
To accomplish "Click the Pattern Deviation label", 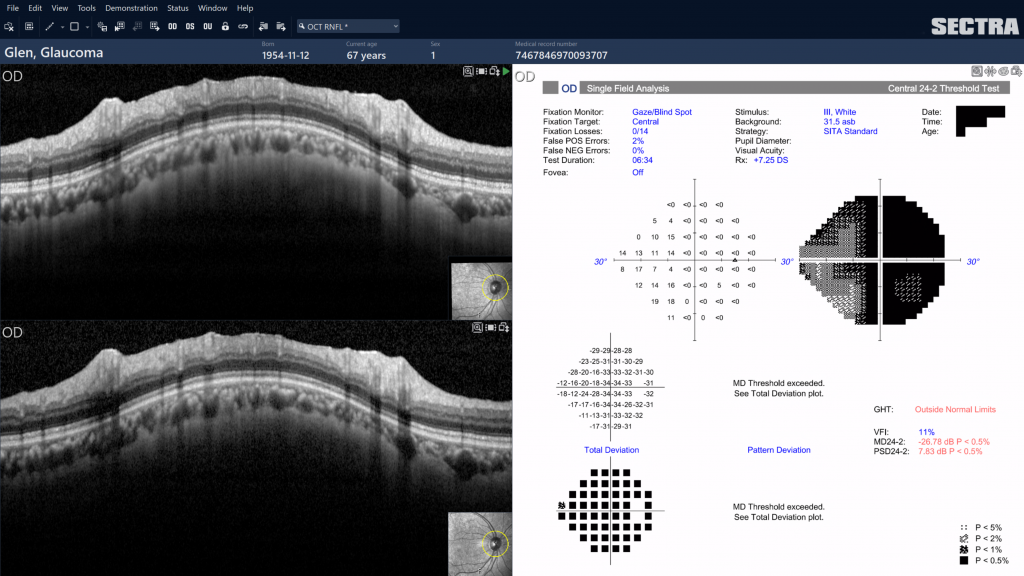I will coord(778,450).
